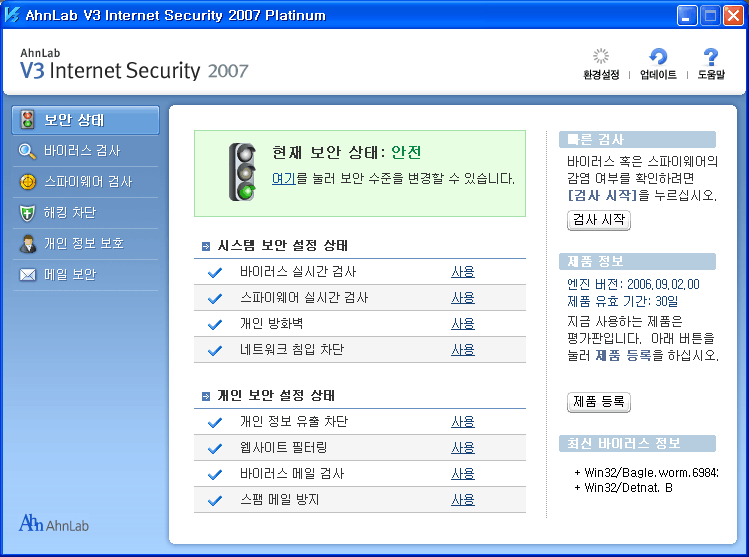Open 해킹 차단 menu label
Image resolution: width=749 pixels, height=557 pixels.
(70, 213)
